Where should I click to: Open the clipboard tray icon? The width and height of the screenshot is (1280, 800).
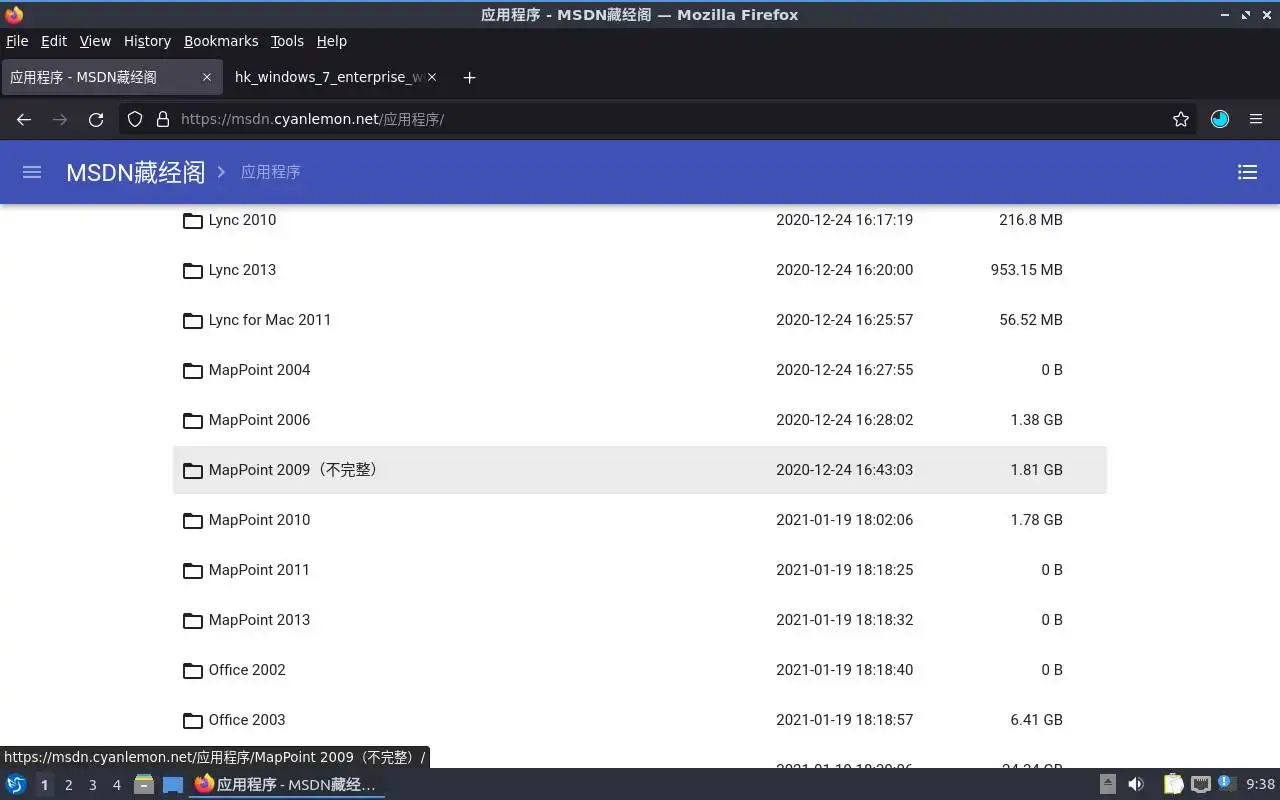(x=1173, y=784)
